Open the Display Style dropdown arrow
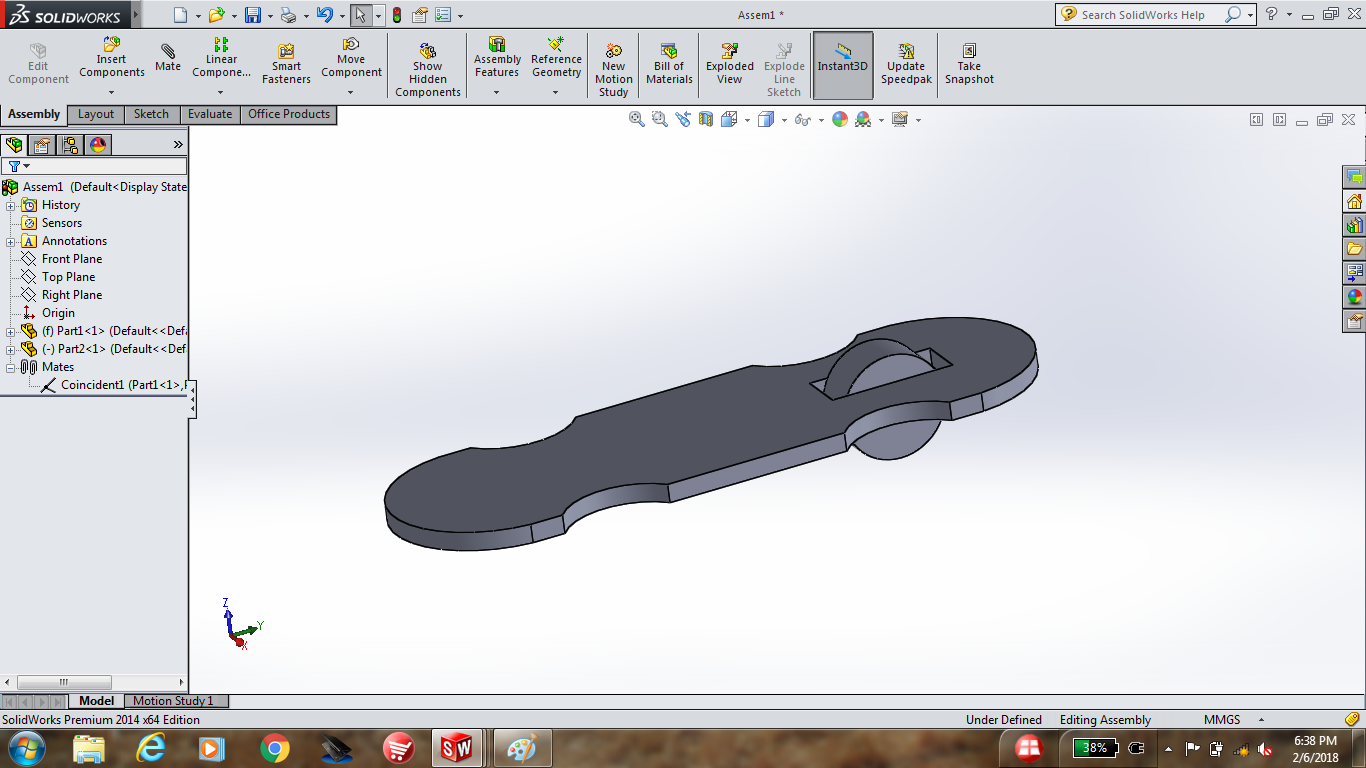This screenshot has height=768, width=1366. click(784, 120)
